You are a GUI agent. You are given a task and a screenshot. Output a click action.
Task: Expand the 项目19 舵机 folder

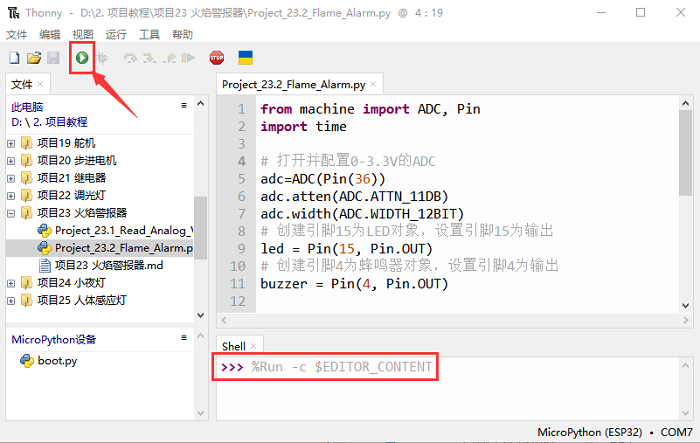pos(11,143)
